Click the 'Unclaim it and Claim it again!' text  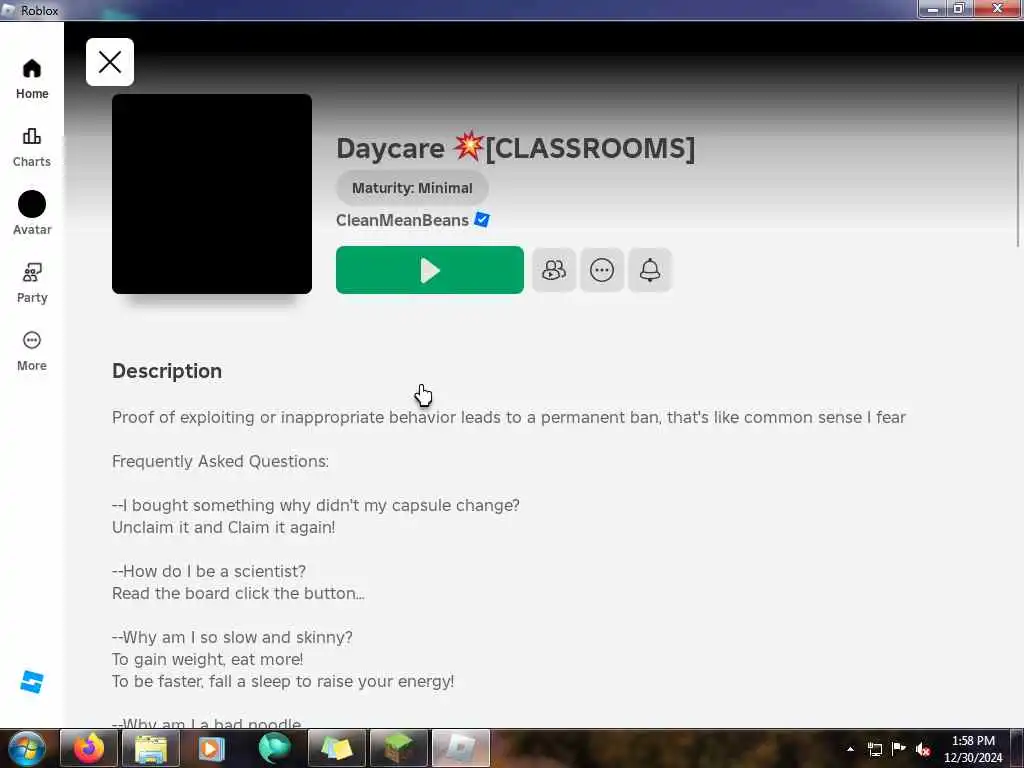click(223, 527)
